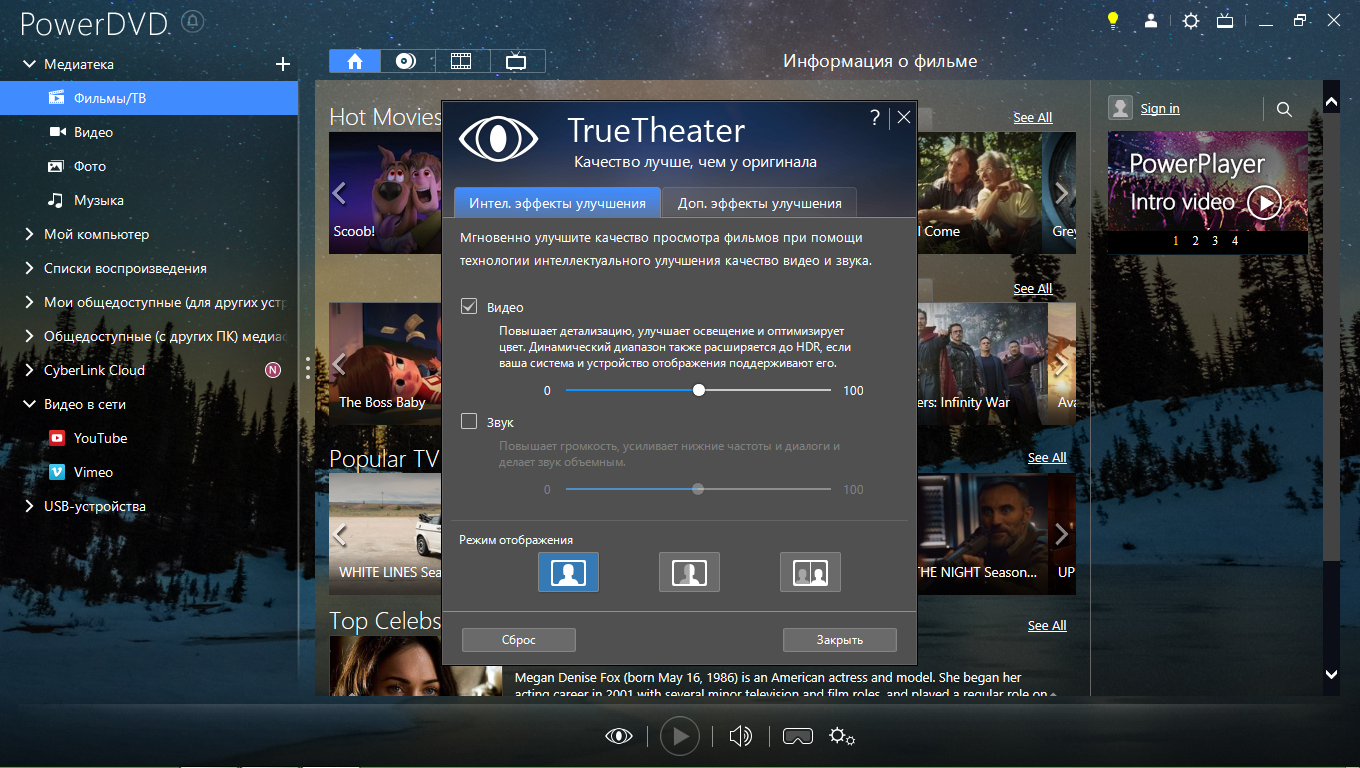Expand the Мой компьютер tree node

pos(28,234)
